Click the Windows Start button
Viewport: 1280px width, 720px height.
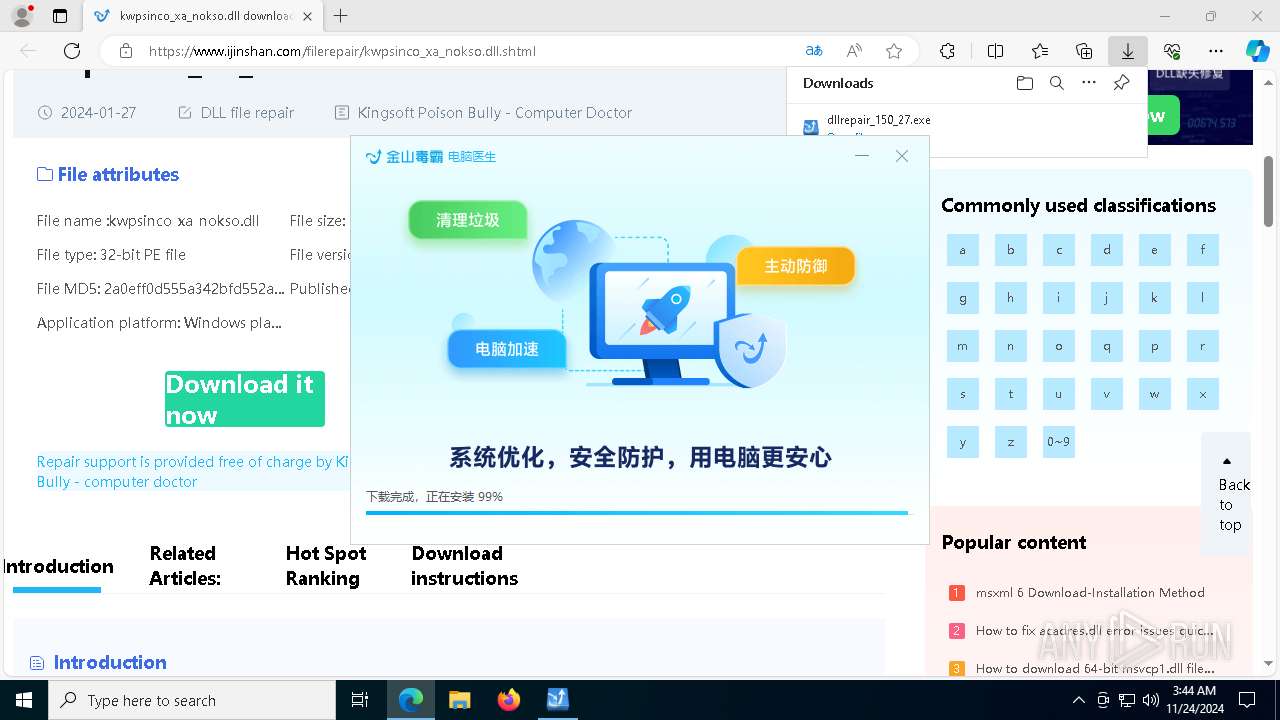(24, 700)
